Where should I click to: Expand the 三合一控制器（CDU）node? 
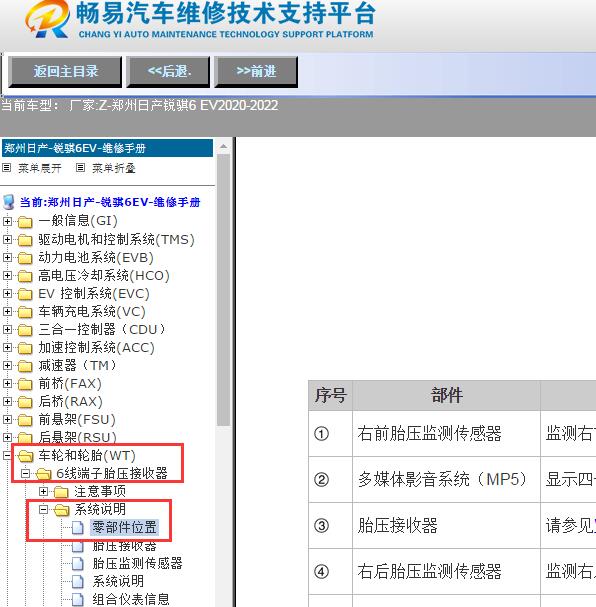pyautogui.click(x=7, y=329)
